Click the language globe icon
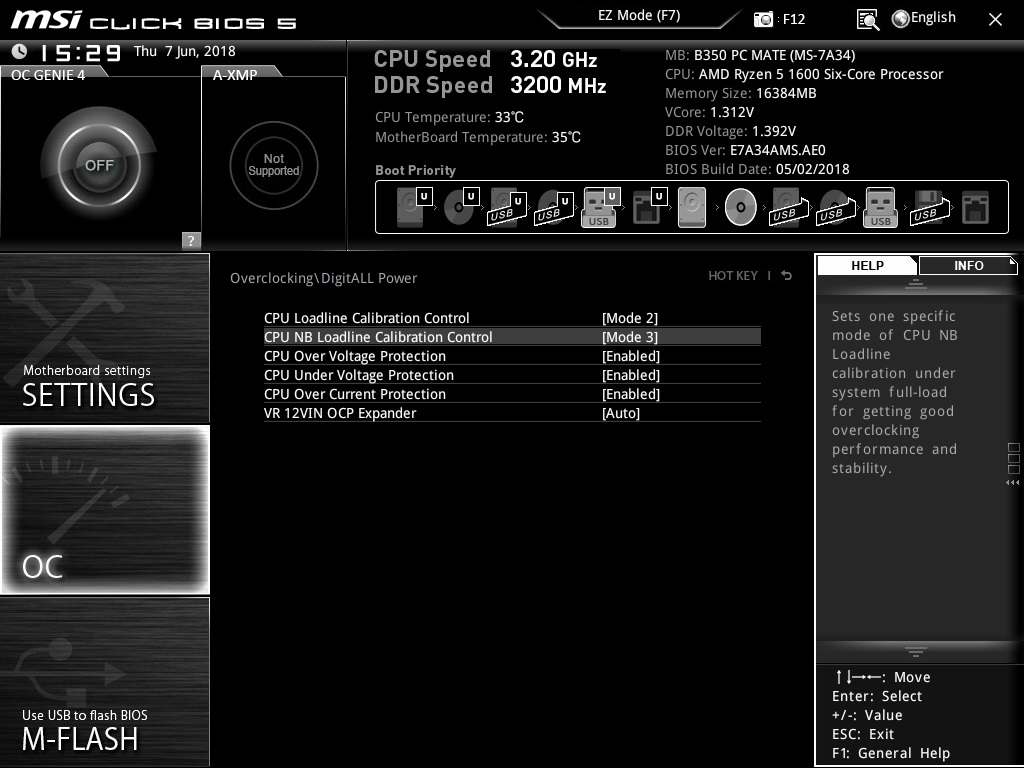The width and height of the screenshot is (1024, 768). (x=901, y=19)
